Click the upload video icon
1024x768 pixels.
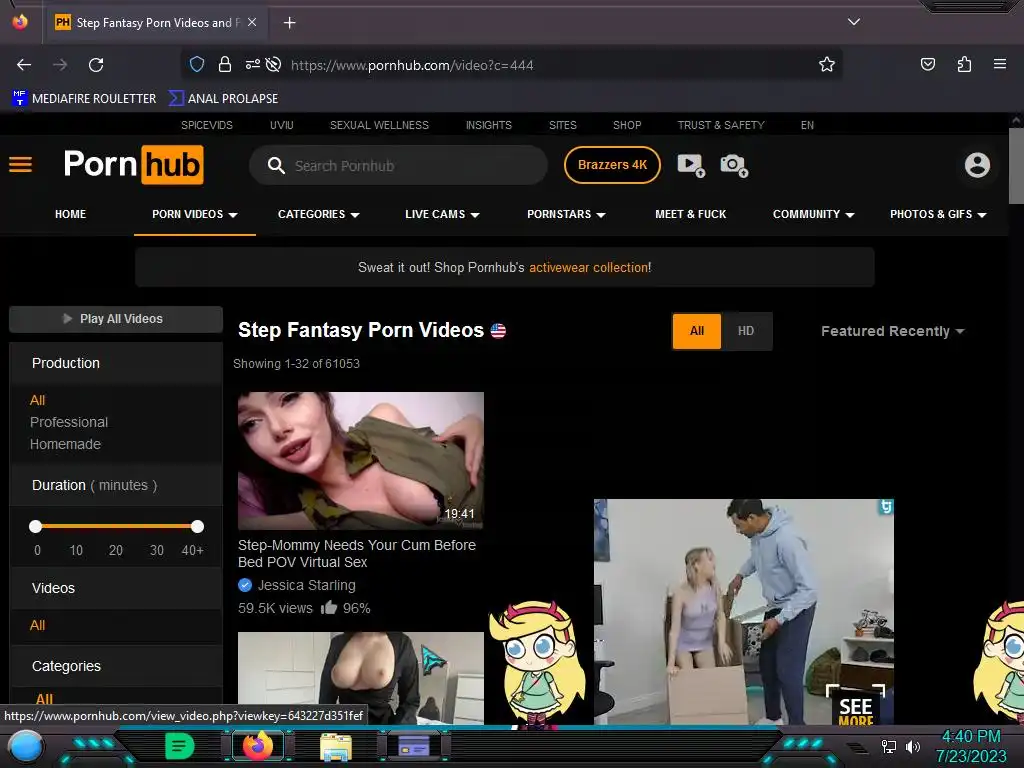[690, 165]
